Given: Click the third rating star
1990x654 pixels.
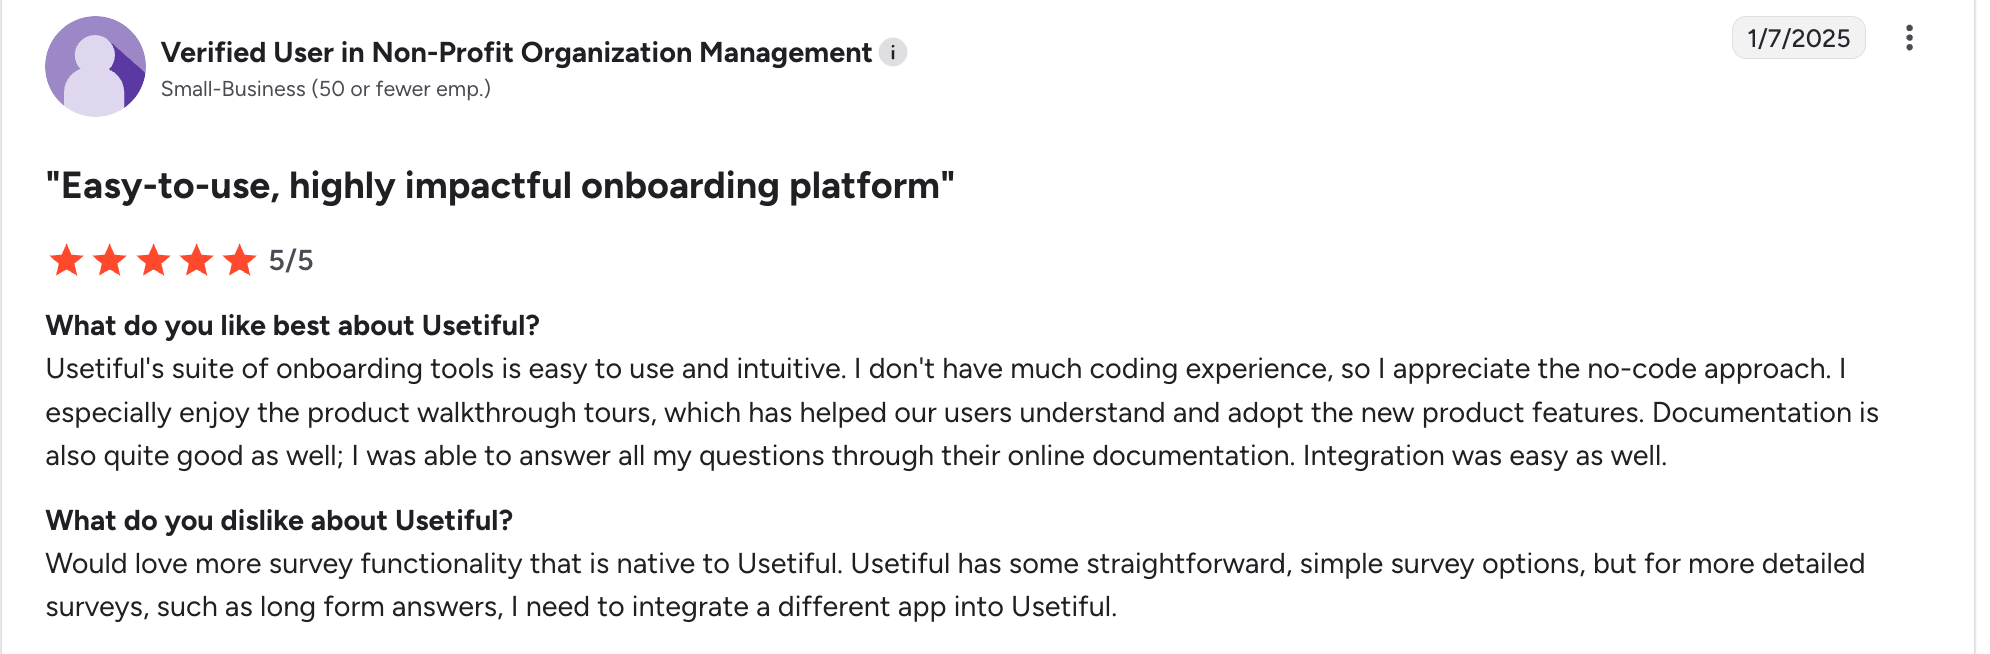Looking at the screenshot, I should 153,260.
